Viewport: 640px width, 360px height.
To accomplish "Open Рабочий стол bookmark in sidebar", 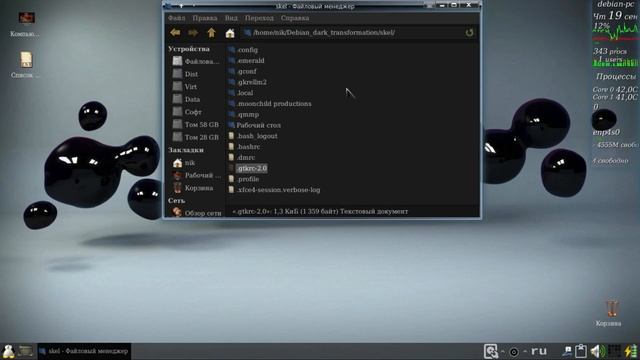I will coord(196,175).
